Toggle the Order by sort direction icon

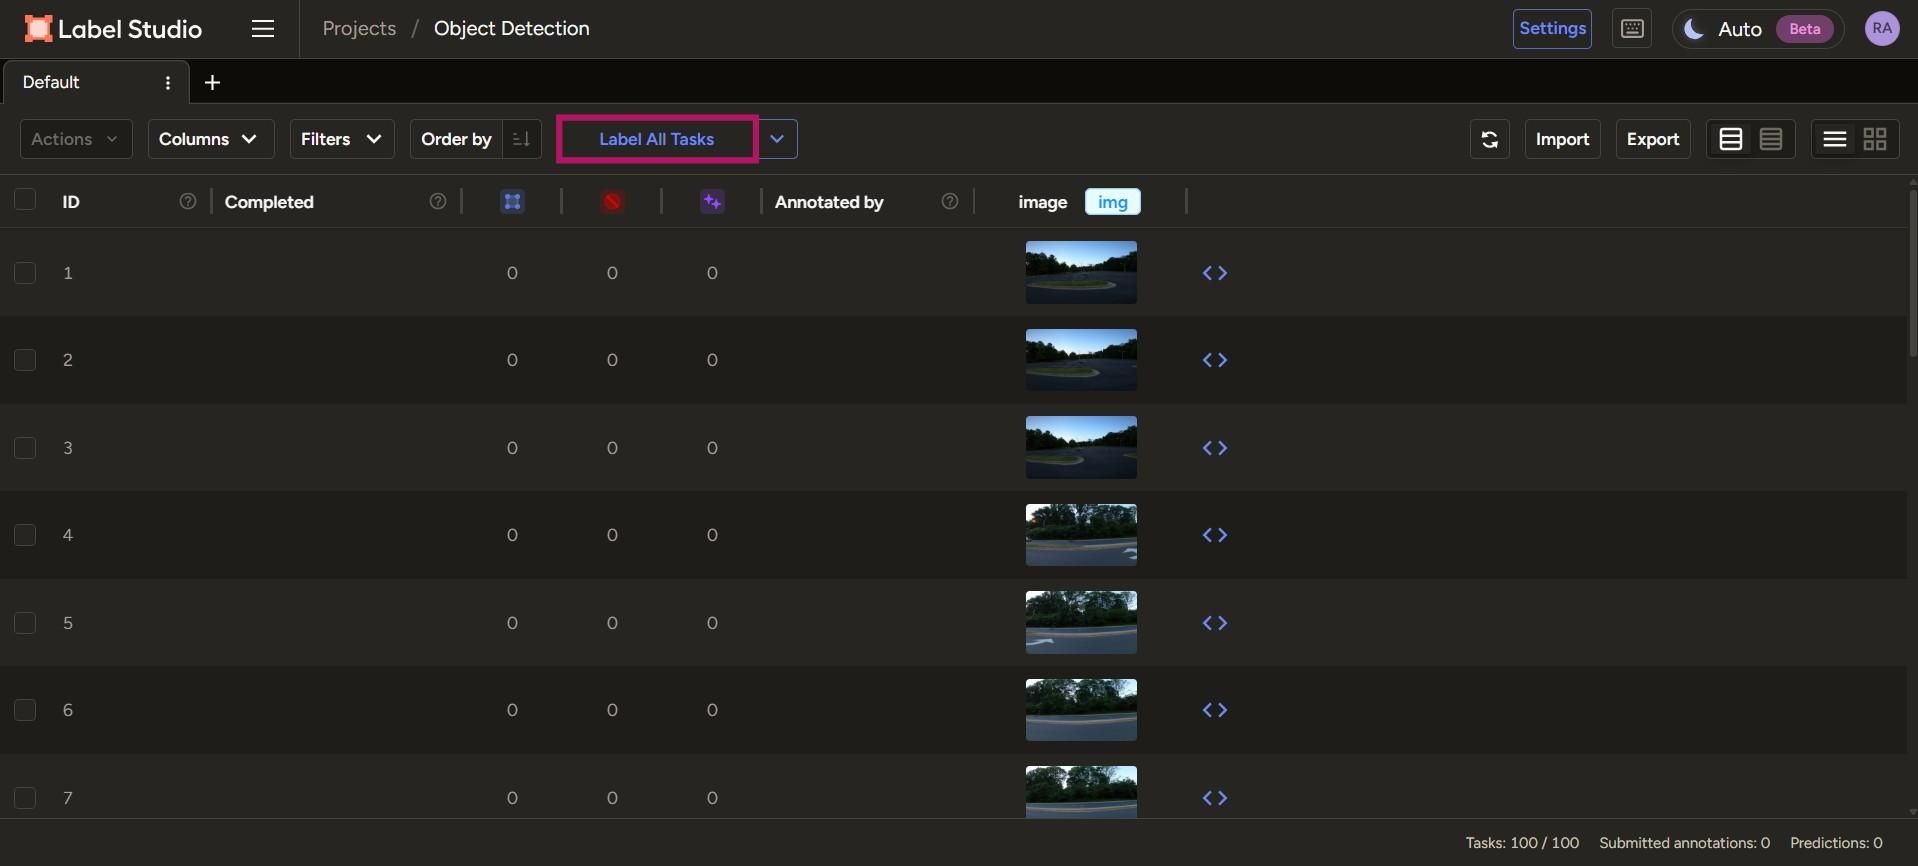(521, 139)
